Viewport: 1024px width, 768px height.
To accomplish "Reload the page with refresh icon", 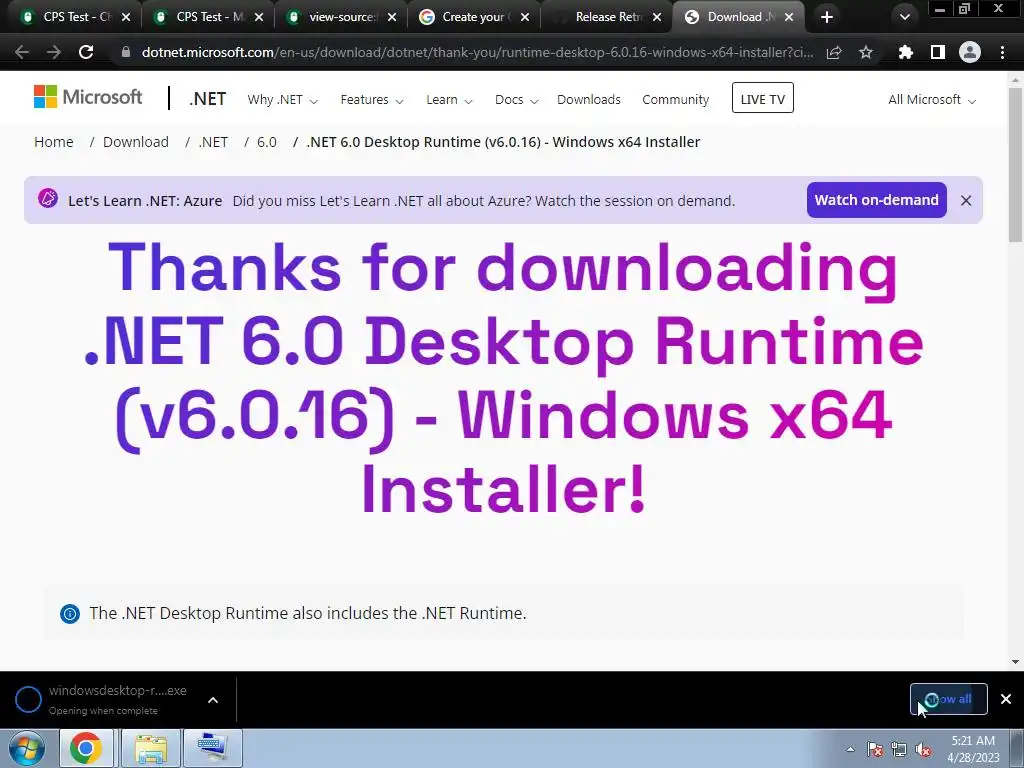I will pyautogui.click(x=86, y=52).
